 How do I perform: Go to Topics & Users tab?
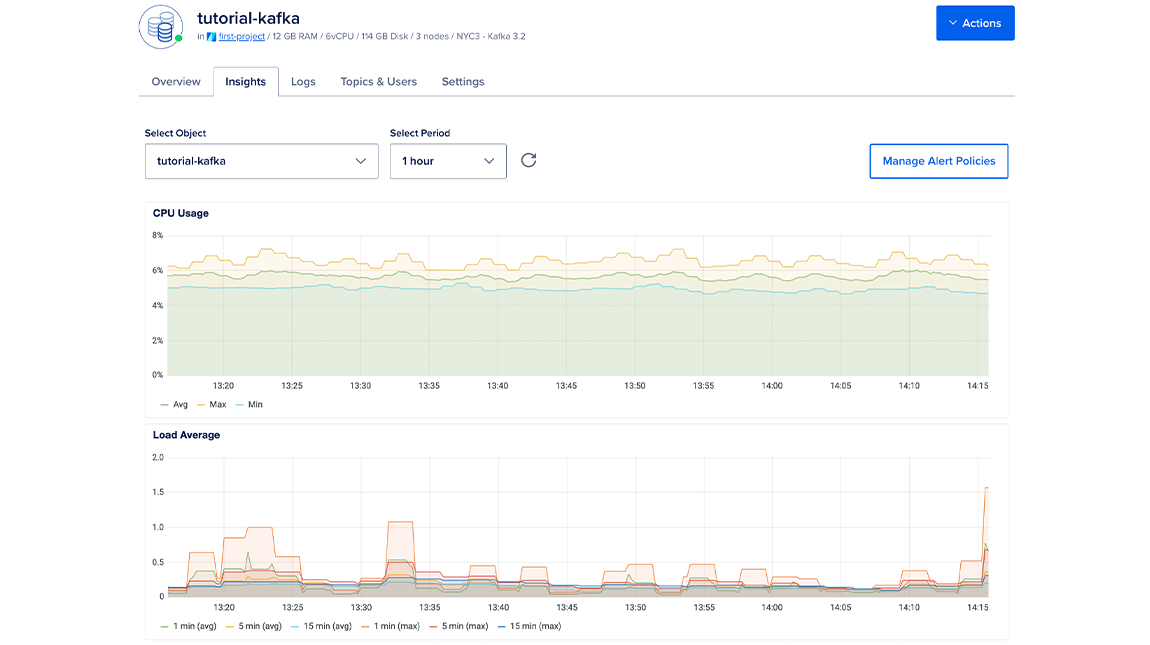tap(378, 81)
